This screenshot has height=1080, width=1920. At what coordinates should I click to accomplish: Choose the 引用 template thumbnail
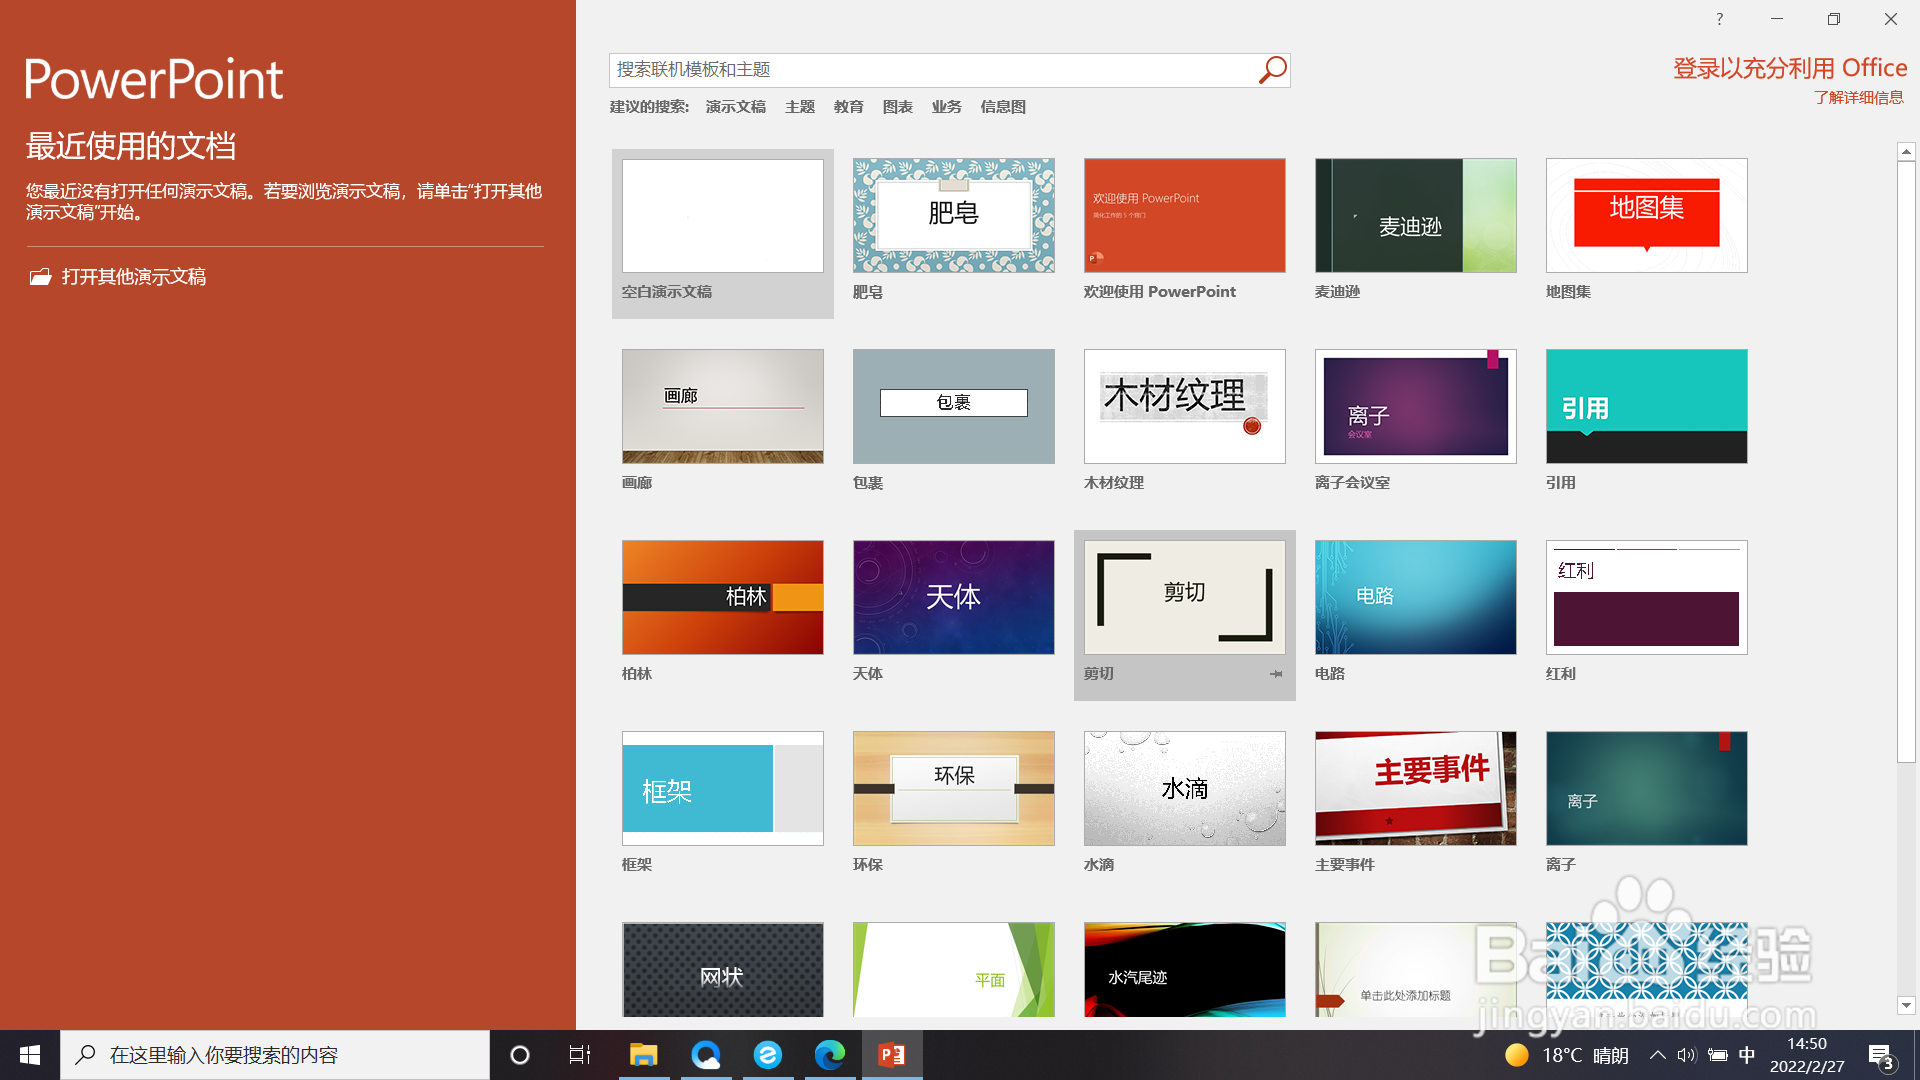point(1647,407)
